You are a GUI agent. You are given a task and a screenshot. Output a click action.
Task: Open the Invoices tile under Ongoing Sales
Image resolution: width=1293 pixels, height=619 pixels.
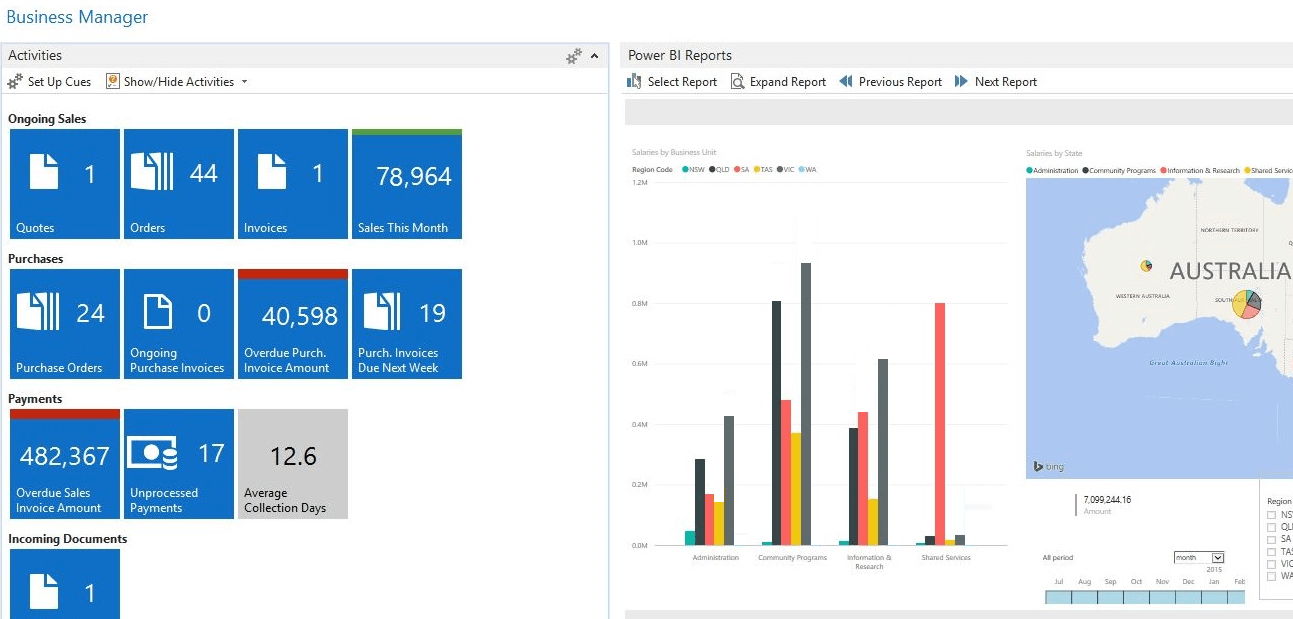[x=293, y=184]
